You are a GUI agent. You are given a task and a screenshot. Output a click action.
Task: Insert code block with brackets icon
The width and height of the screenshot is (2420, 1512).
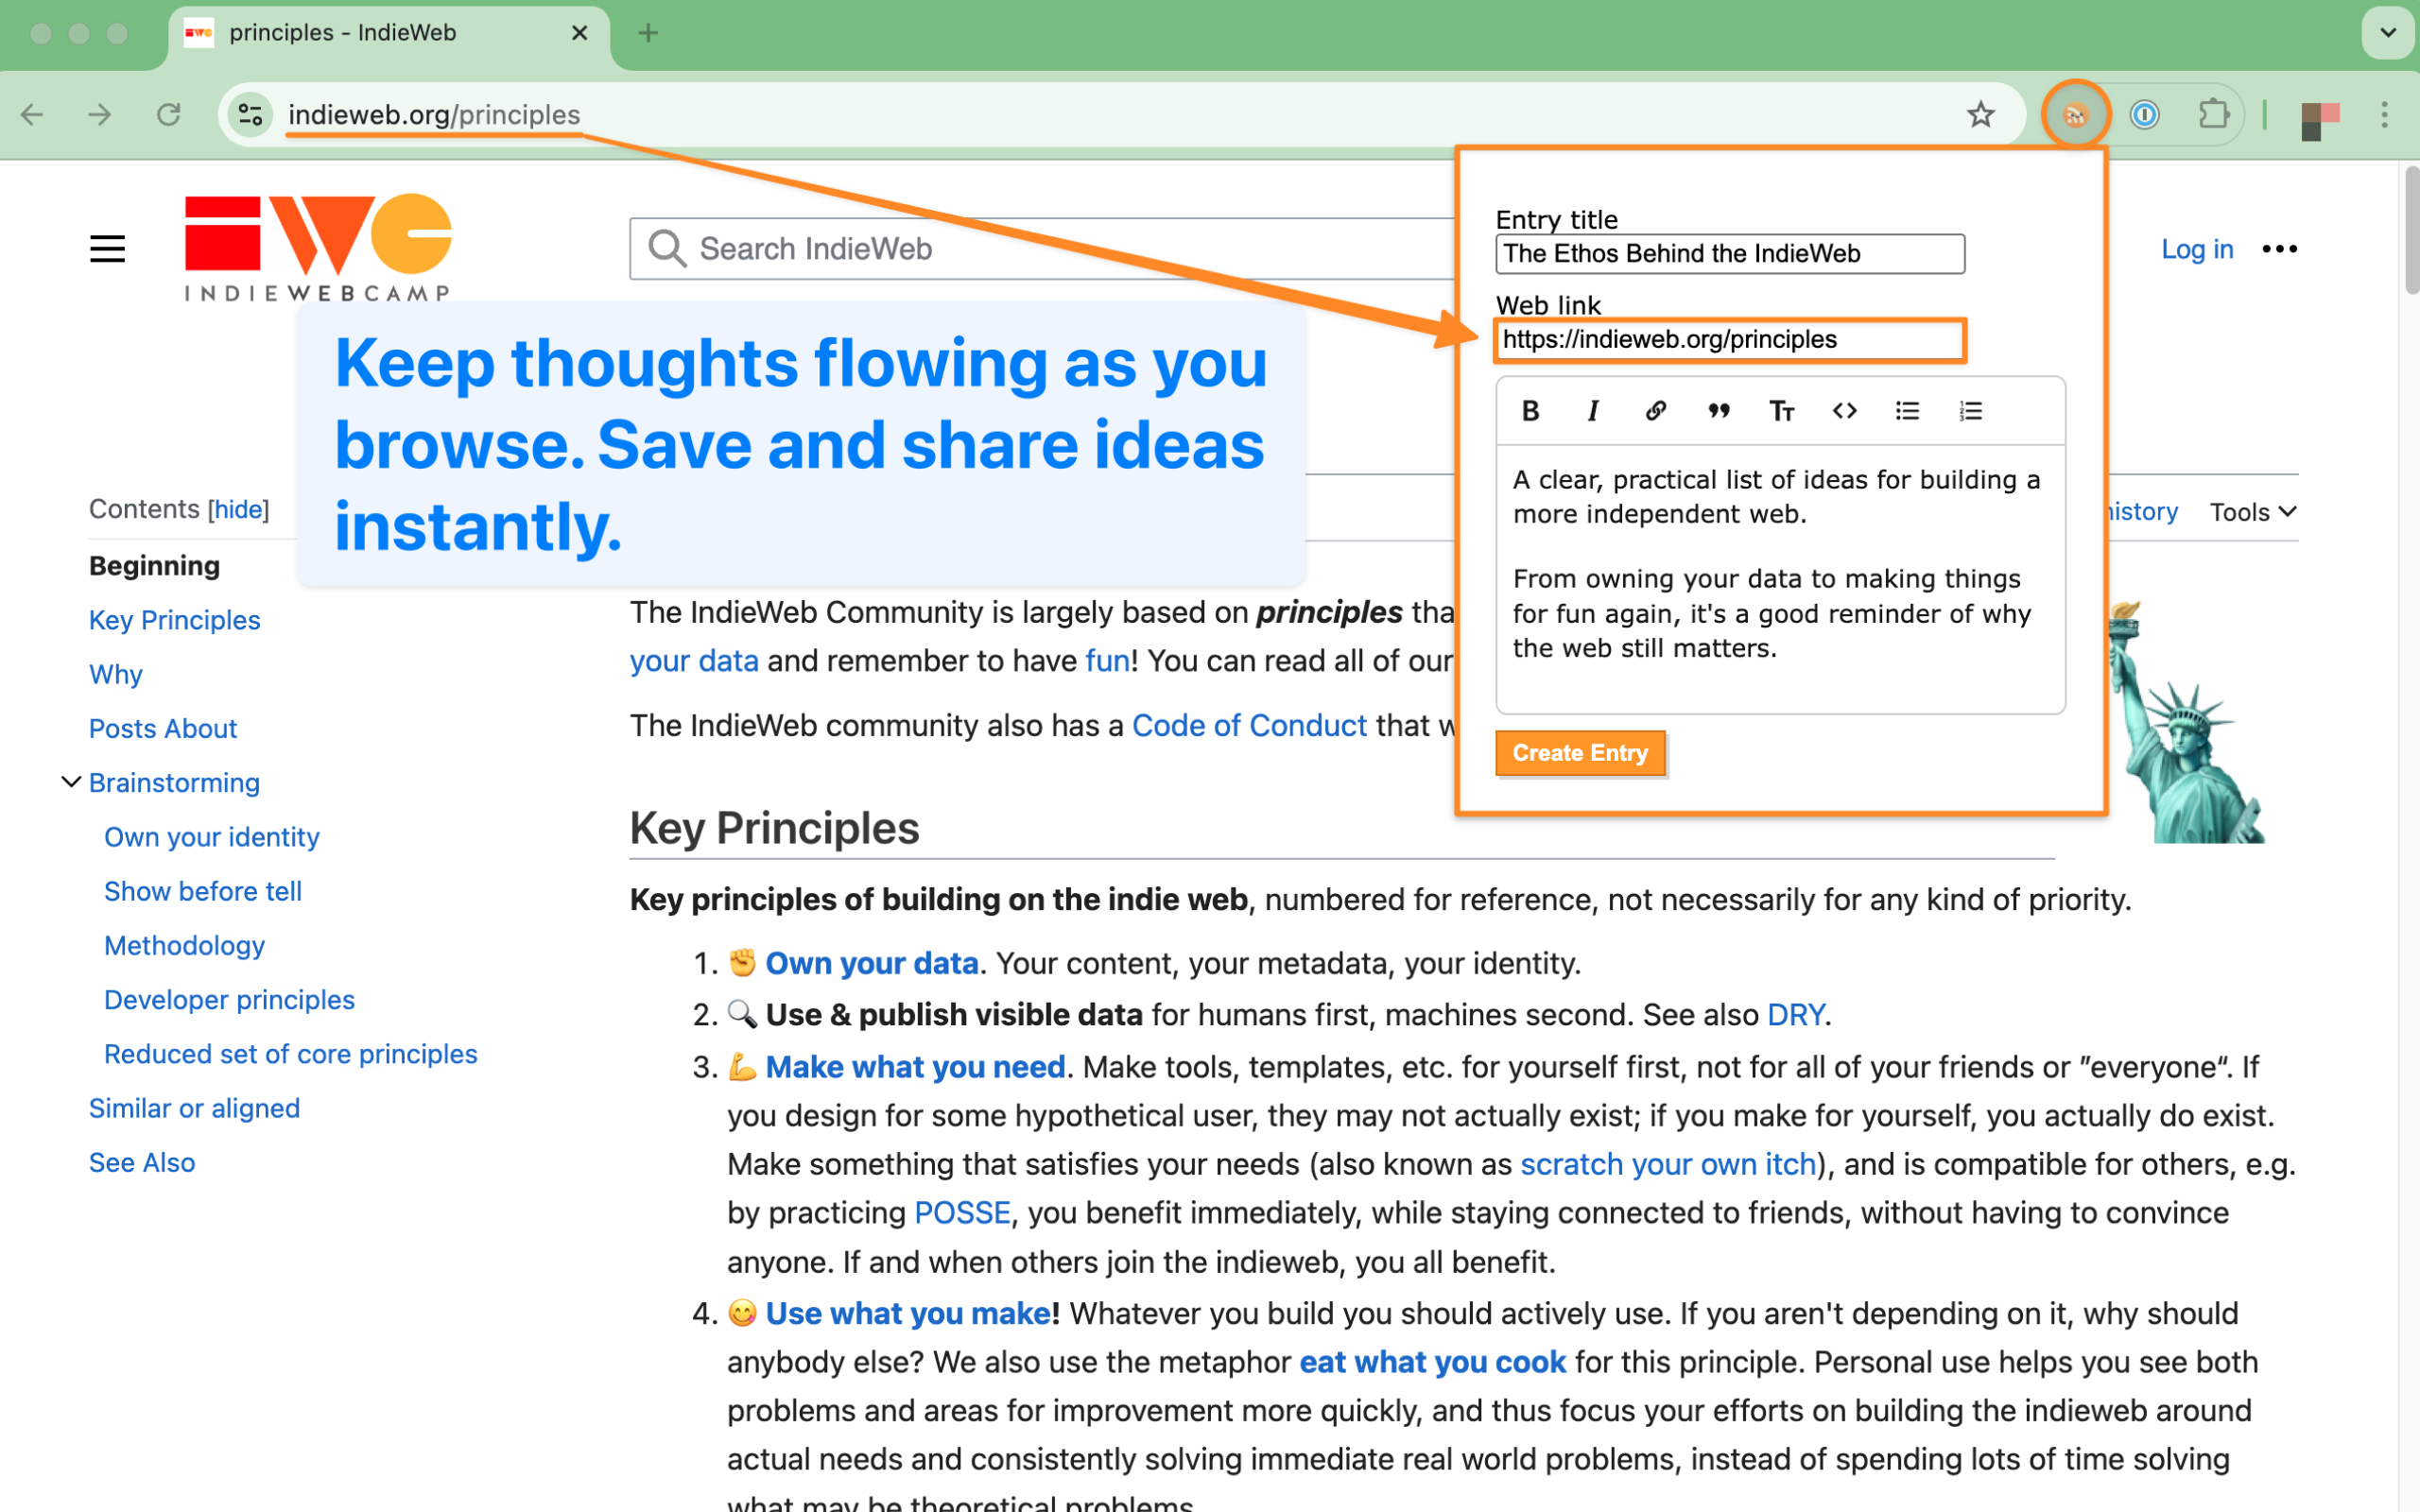coord(1844,411)
